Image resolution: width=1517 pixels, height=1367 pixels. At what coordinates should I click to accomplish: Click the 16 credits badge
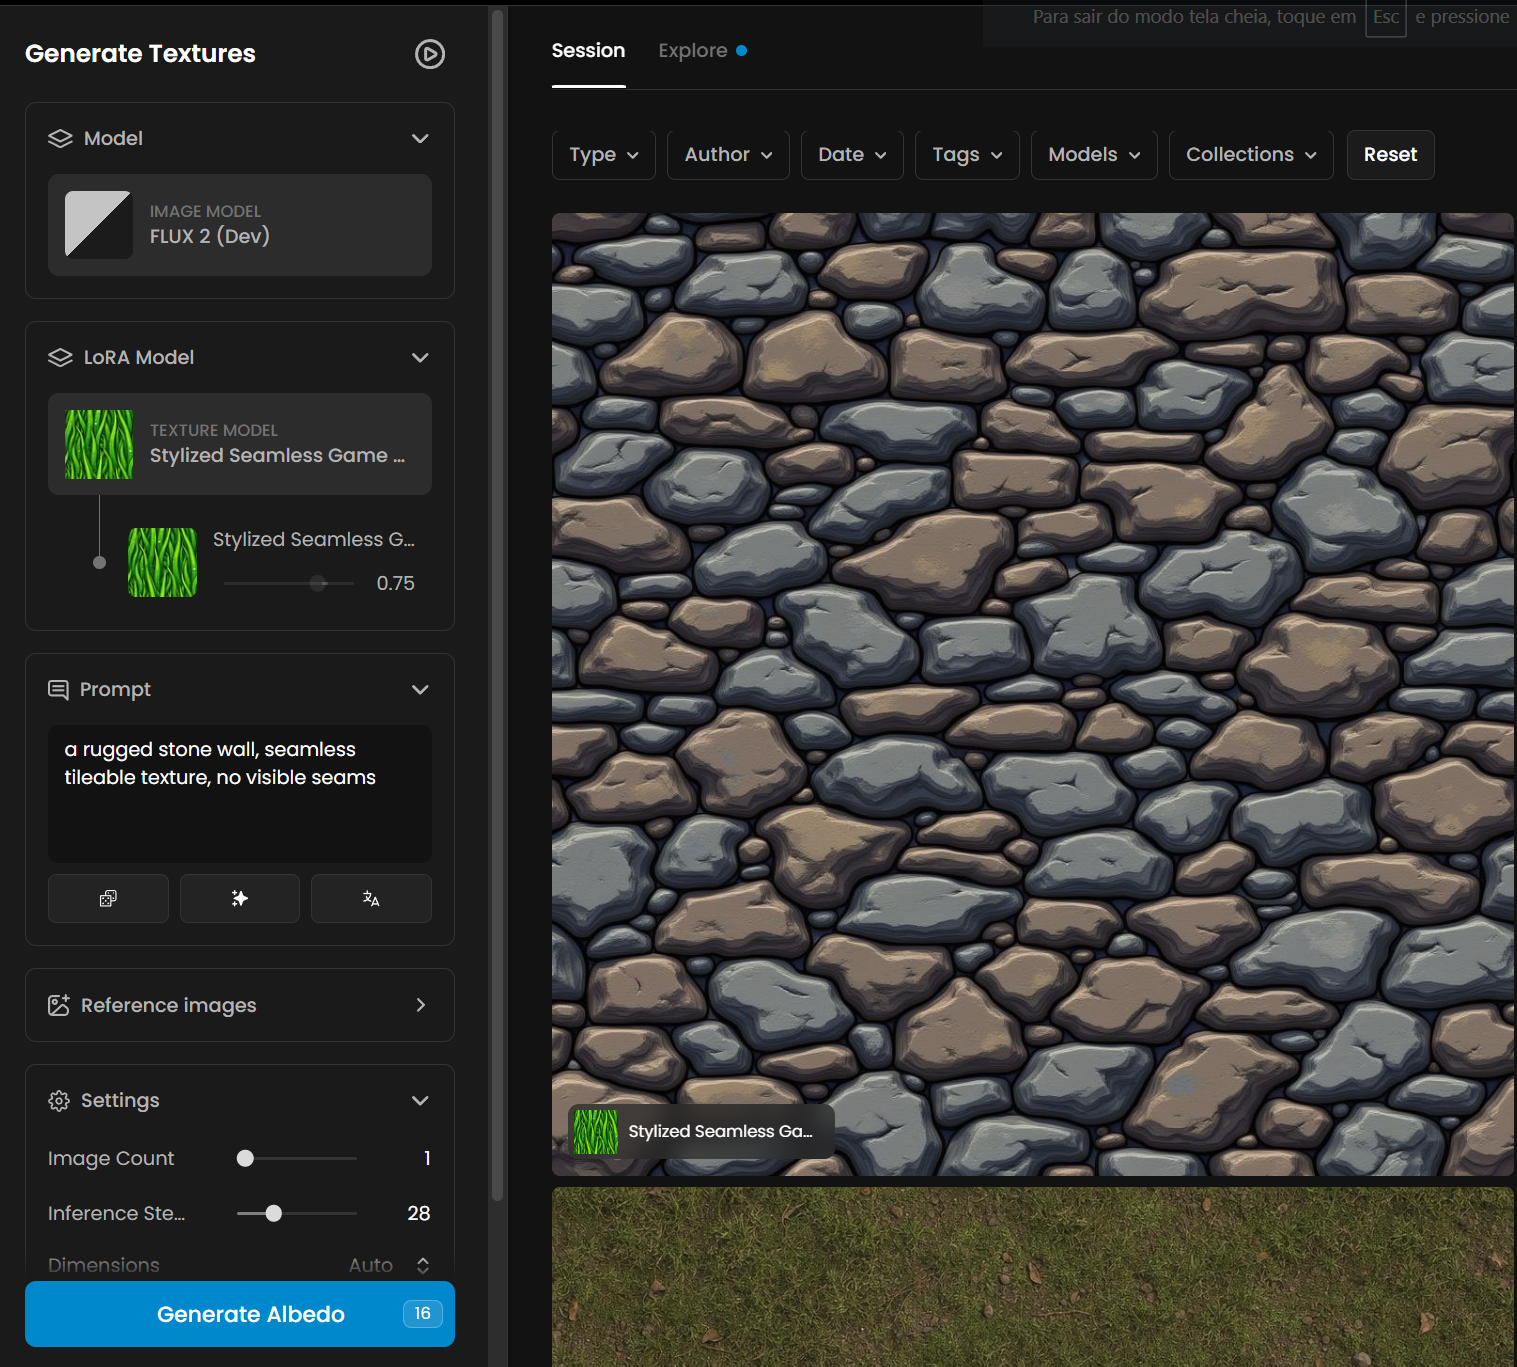tap(423, 1313)
